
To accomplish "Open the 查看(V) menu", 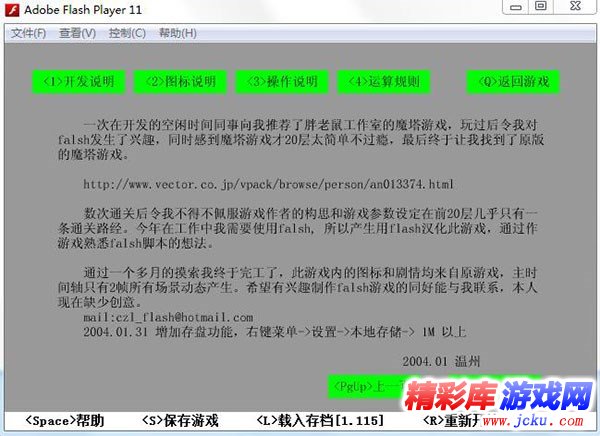I will (x=77, y=33).
